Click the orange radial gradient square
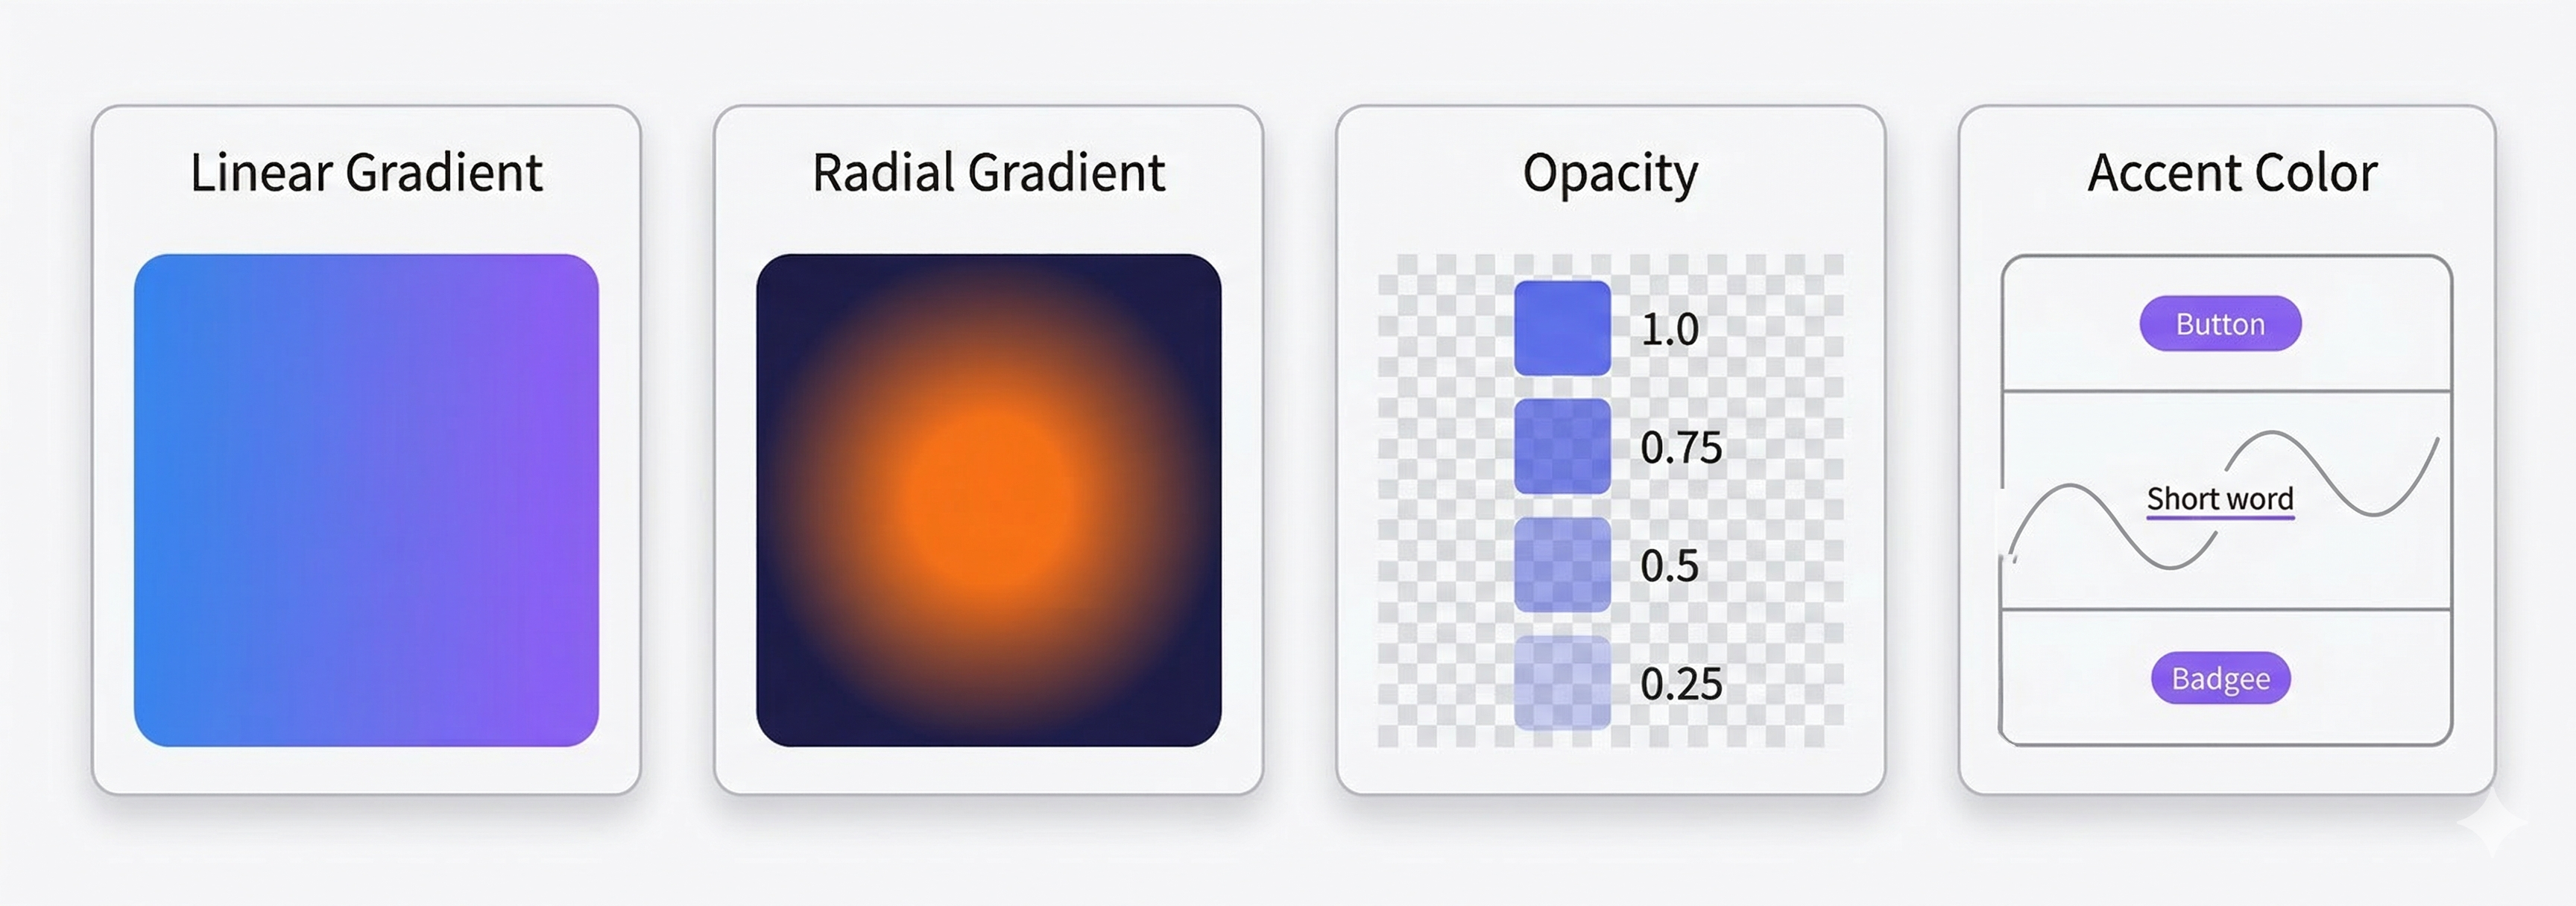Viewport: 2576px width, 906px height. click(x=988, y=500)
